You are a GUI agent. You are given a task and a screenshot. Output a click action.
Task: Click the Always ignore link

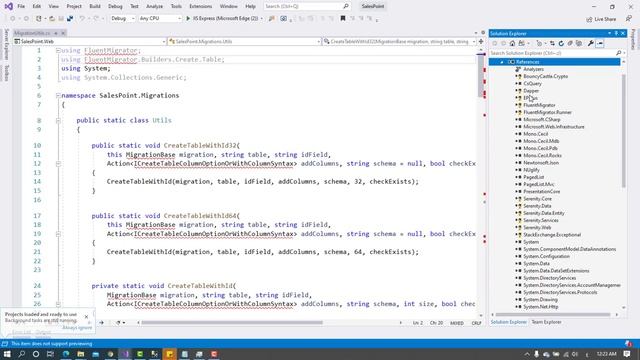coord(77,327)
